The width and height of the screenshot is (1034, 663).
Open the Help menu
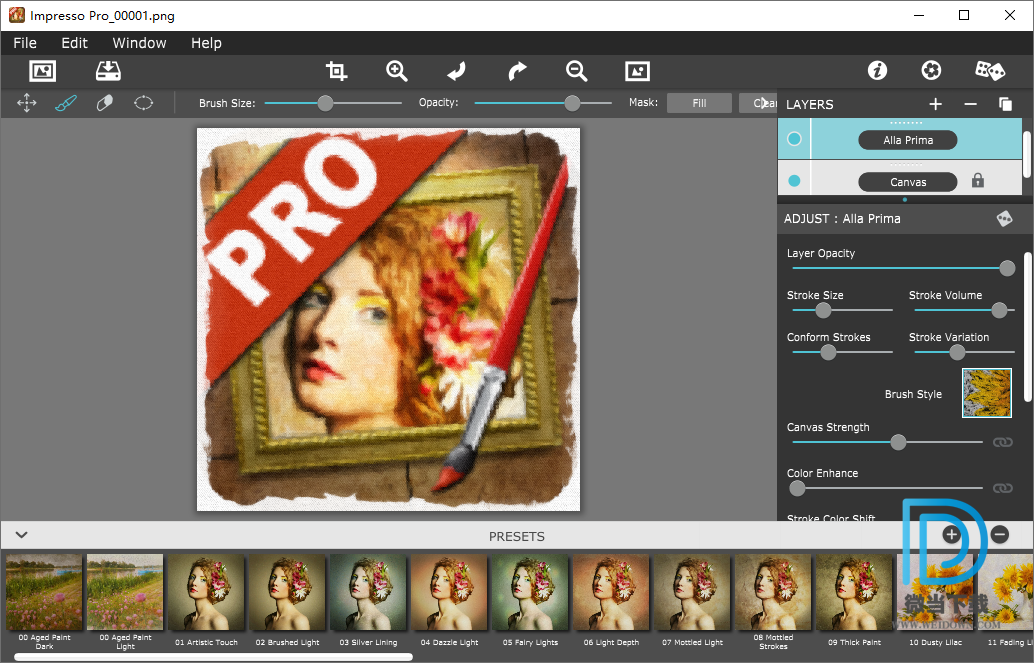pyautogui.click(x=206, y=43)
